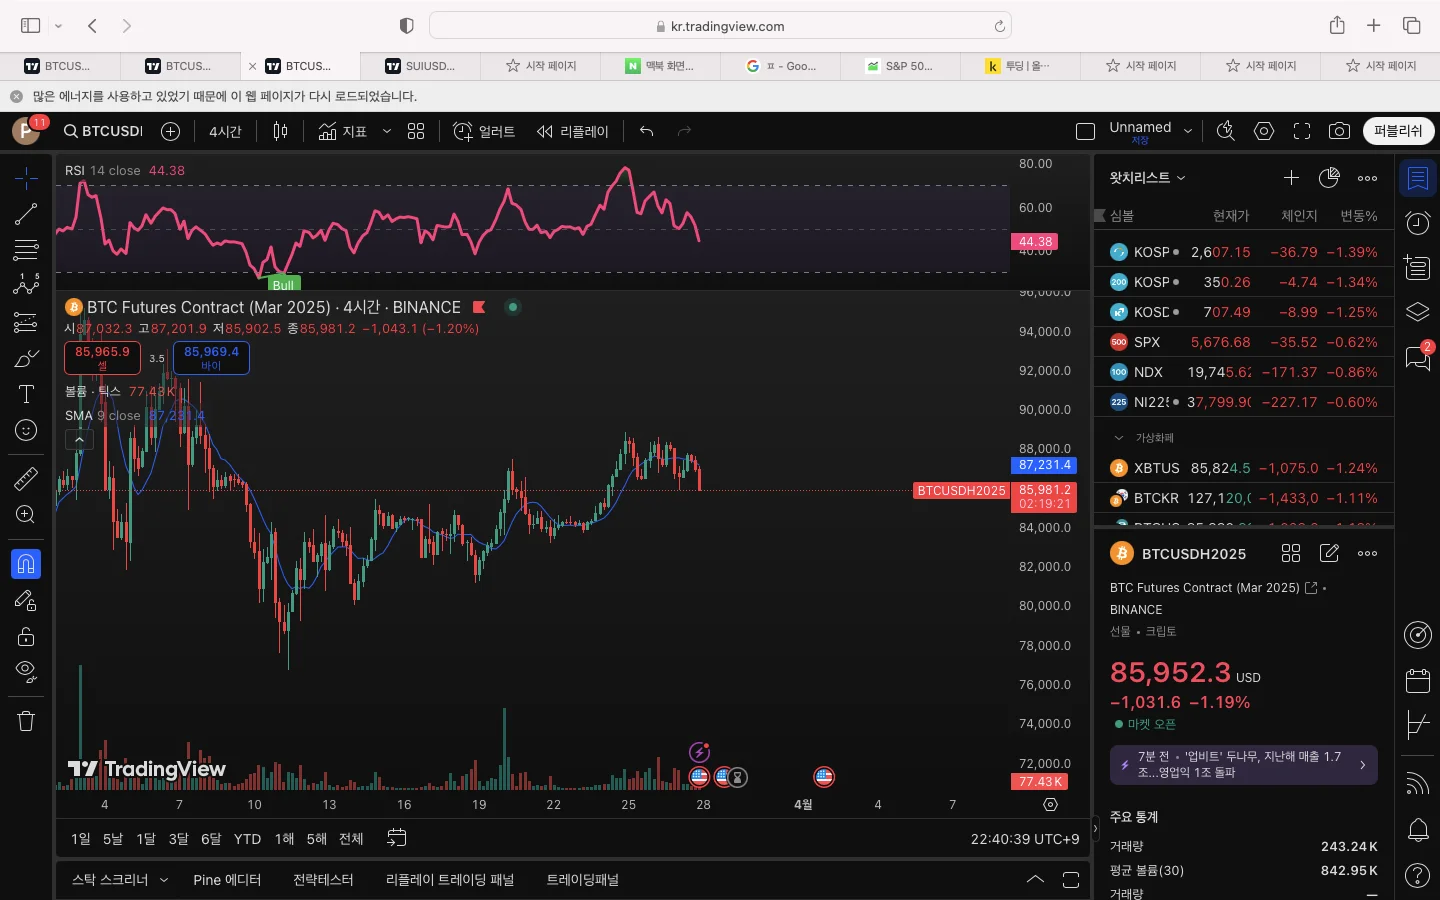Click the sell button showing 85,965.9
The height and width of the screenshot is (900, 1440).
102,358
